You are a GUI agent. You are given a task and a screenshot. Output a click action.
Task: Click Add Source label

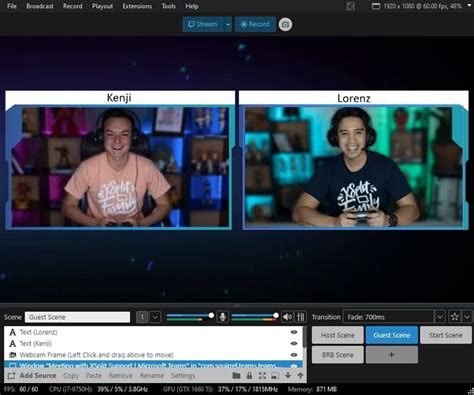point(38,376)
